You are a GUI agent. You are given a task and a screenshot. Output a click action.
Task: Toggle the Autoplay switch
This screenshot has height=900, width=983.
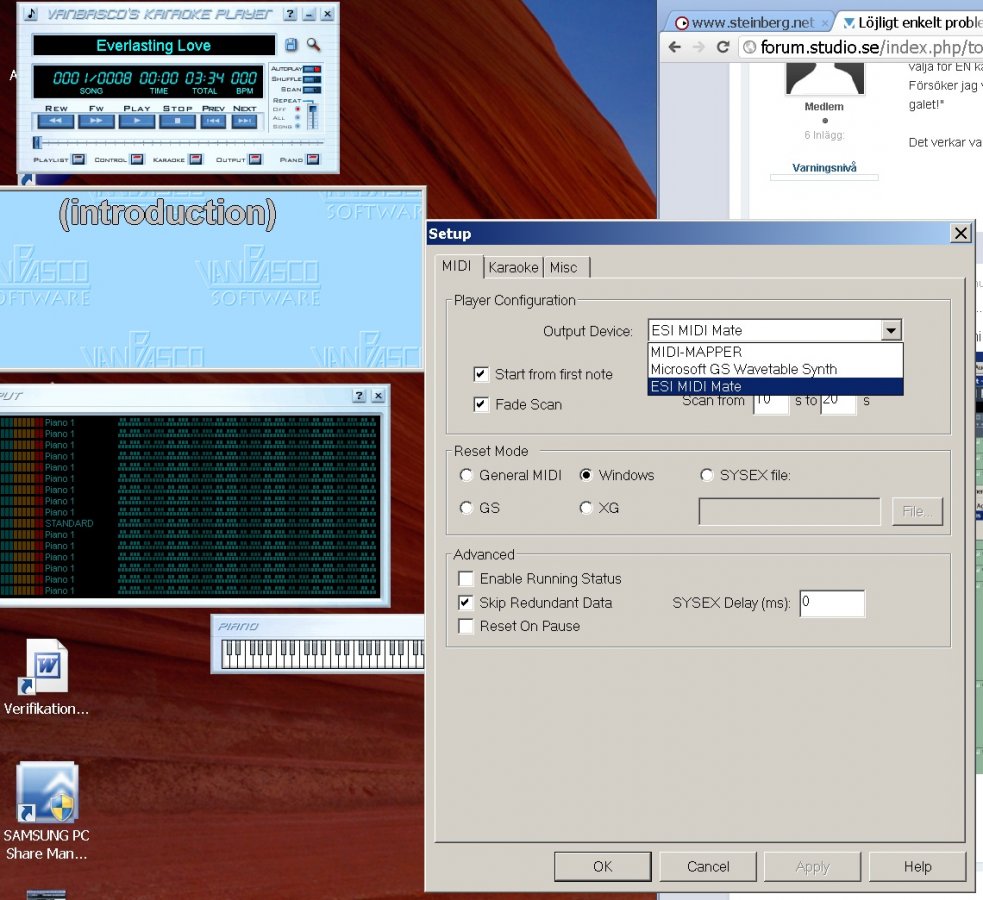tap(312, 69)
